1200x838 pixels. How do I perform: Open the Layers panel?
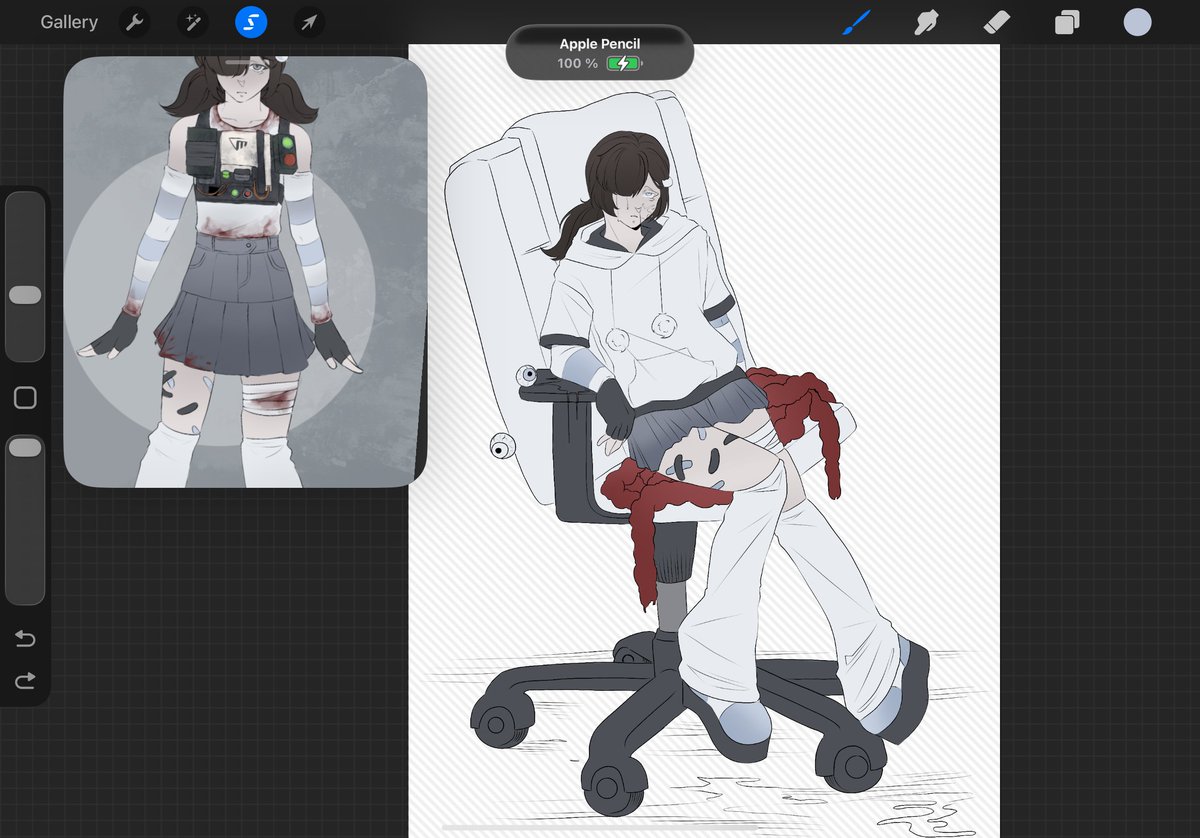point(1067,22)
